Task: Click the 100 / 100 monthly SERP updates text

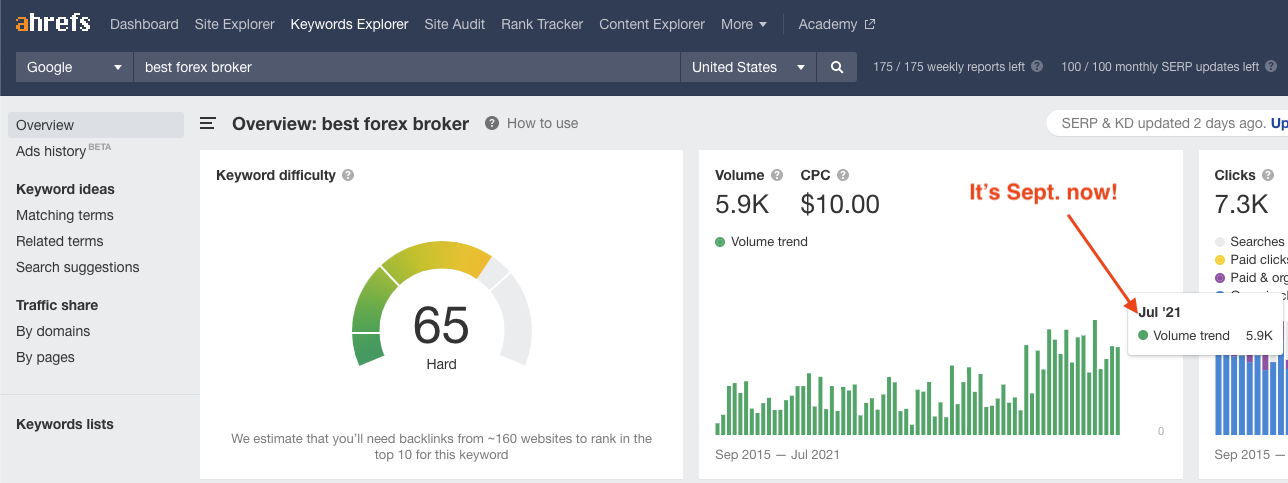Action: pyautogui.click(x=1160, y=67)
